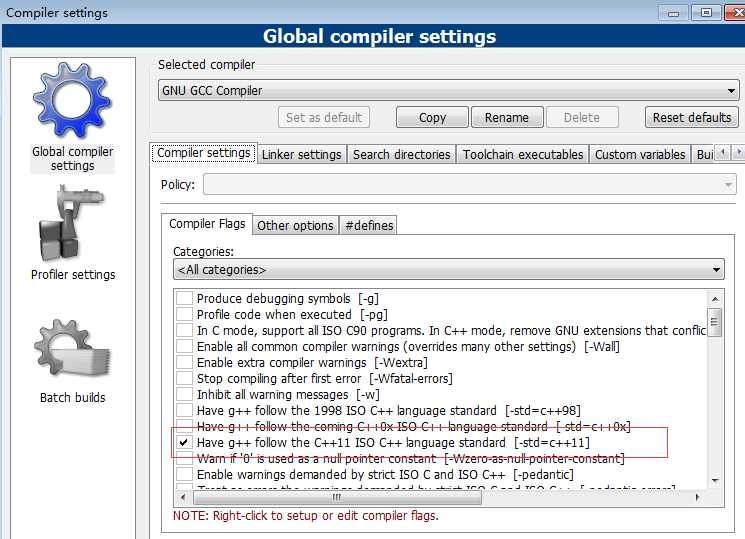745x539 pixels.
Task: Click the Delete compiler button
Action: pos(582,117)
